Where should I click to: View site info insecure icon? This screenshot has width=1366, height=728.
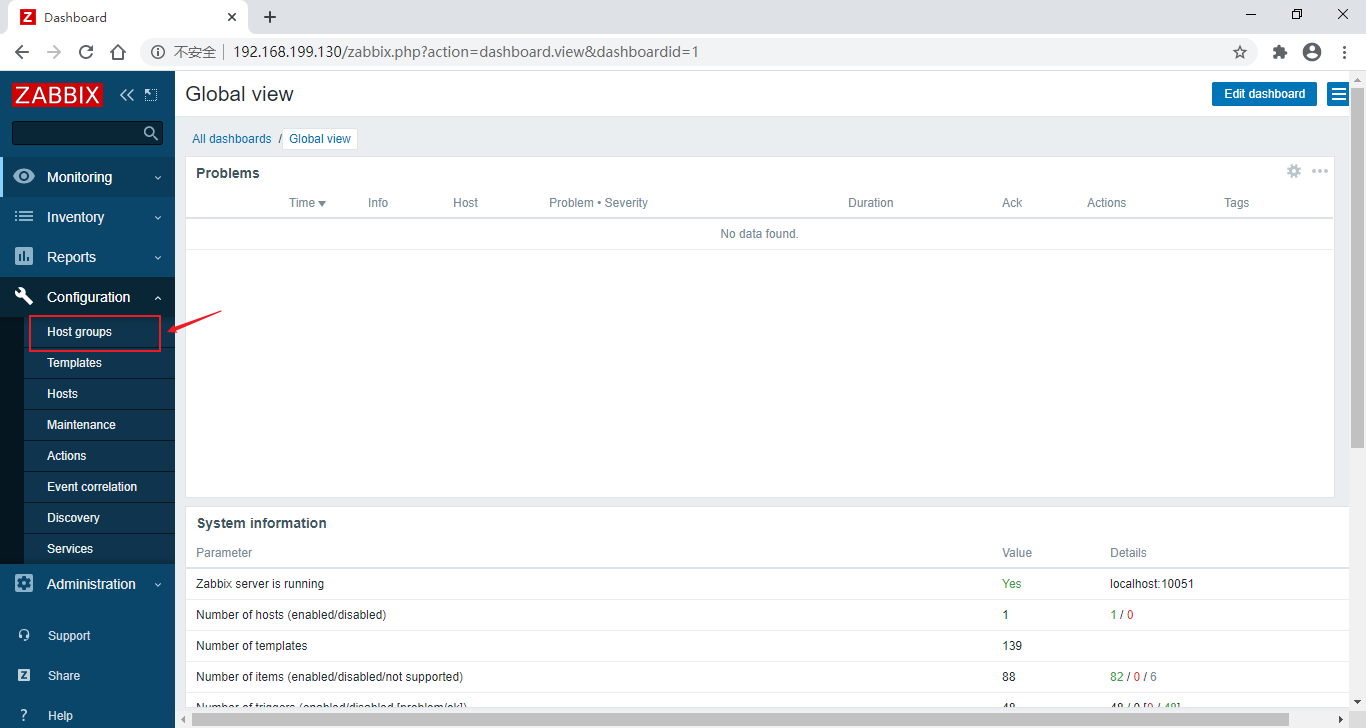tap(158, 52)
